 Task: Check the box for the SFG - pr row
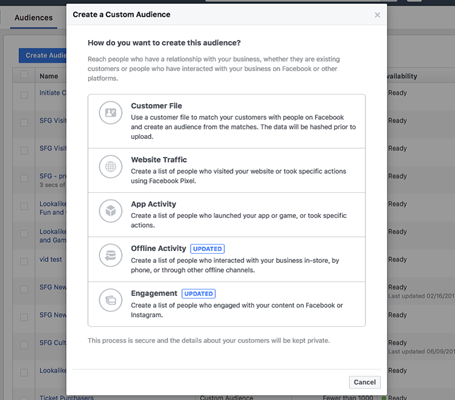[x=24, y=178]
